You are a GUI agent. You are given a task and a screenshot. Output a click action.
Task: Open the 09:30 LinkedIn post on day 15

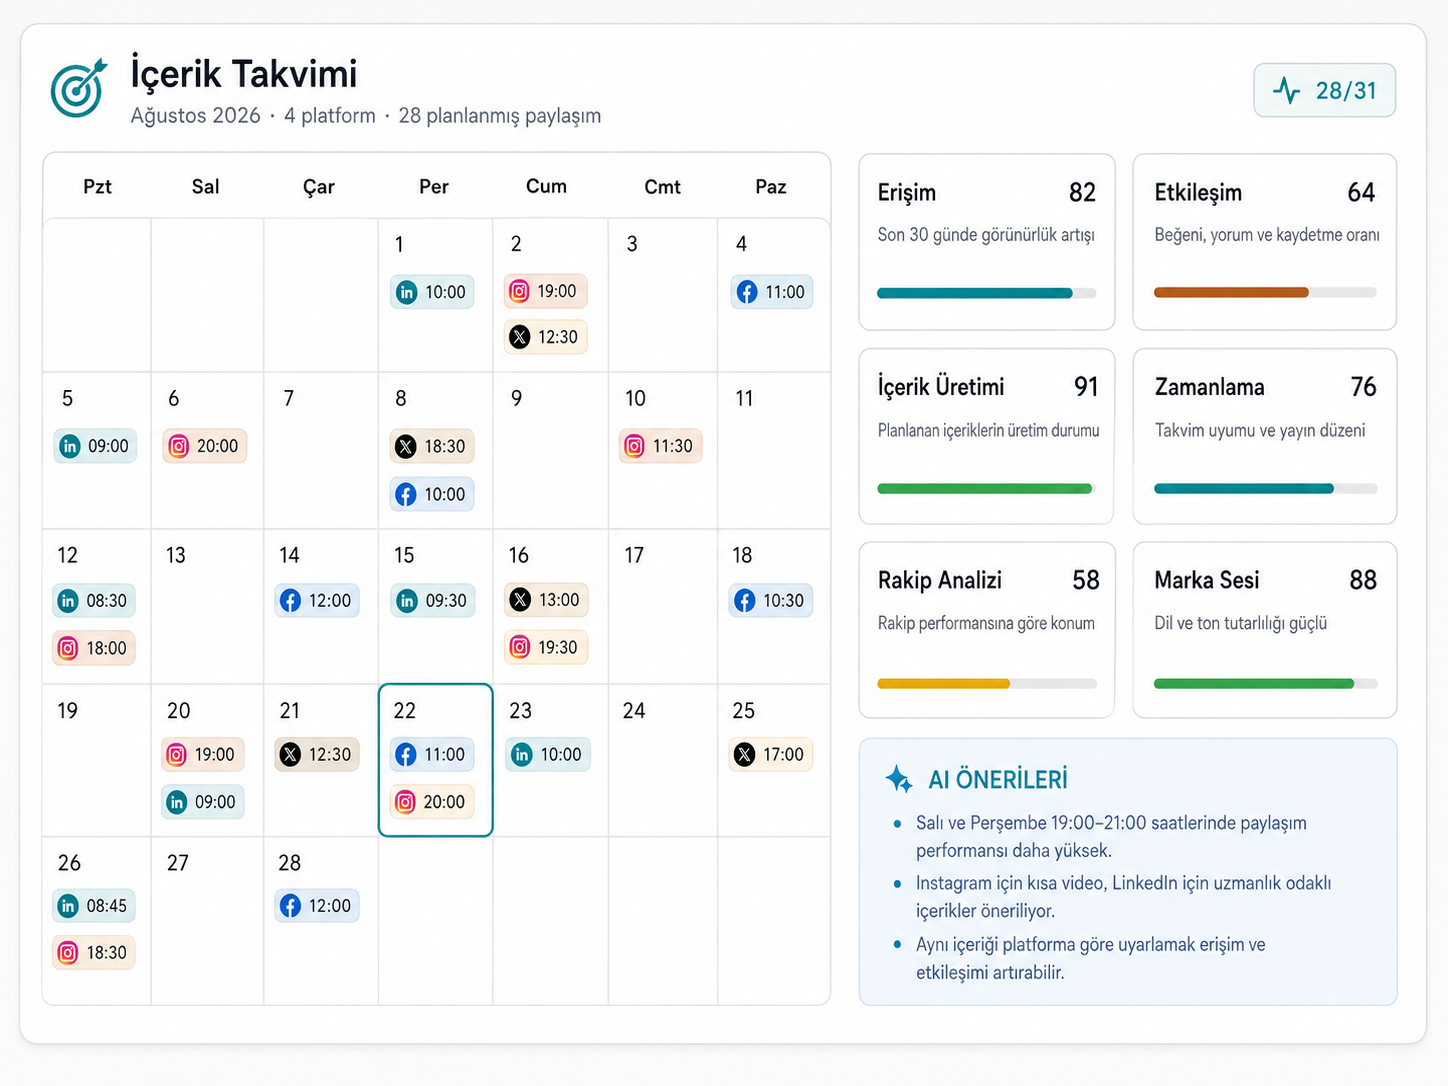tap(432, 600)
